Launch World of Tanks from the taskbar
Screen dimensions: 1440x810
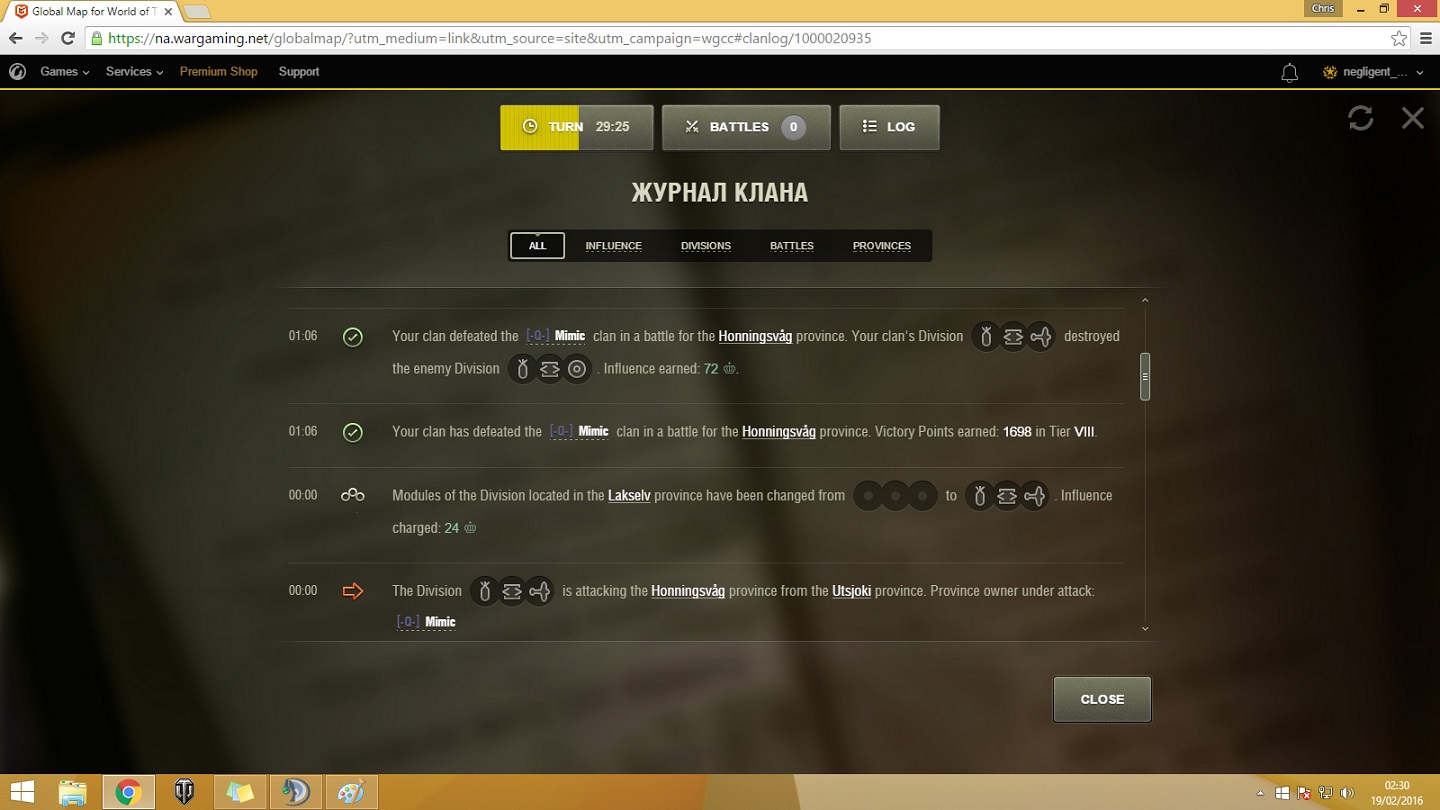tap(184, 792)
